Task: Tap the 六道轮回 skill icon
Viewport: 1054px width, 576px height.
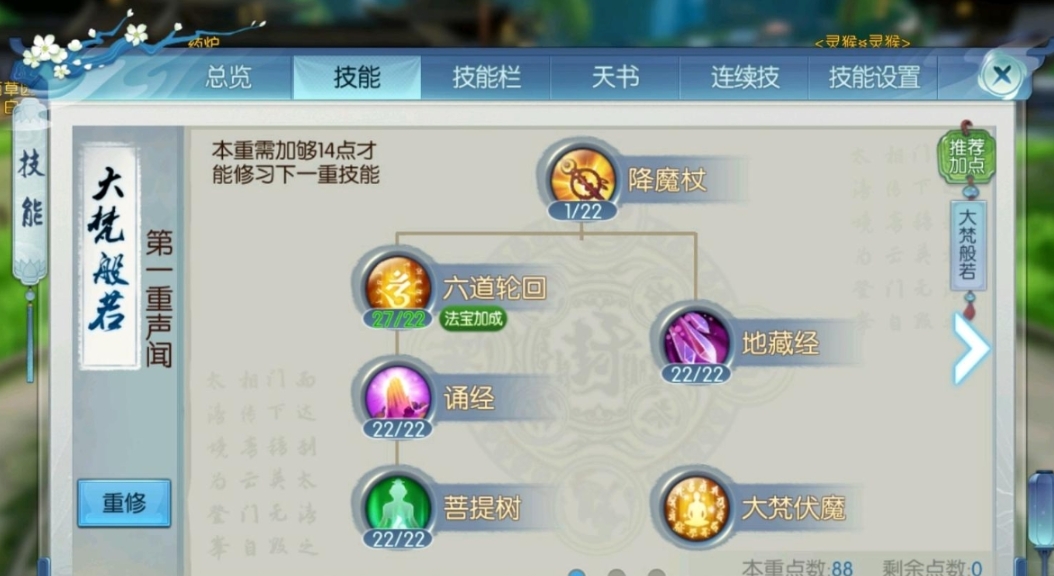Action: (x=397, y=286)
